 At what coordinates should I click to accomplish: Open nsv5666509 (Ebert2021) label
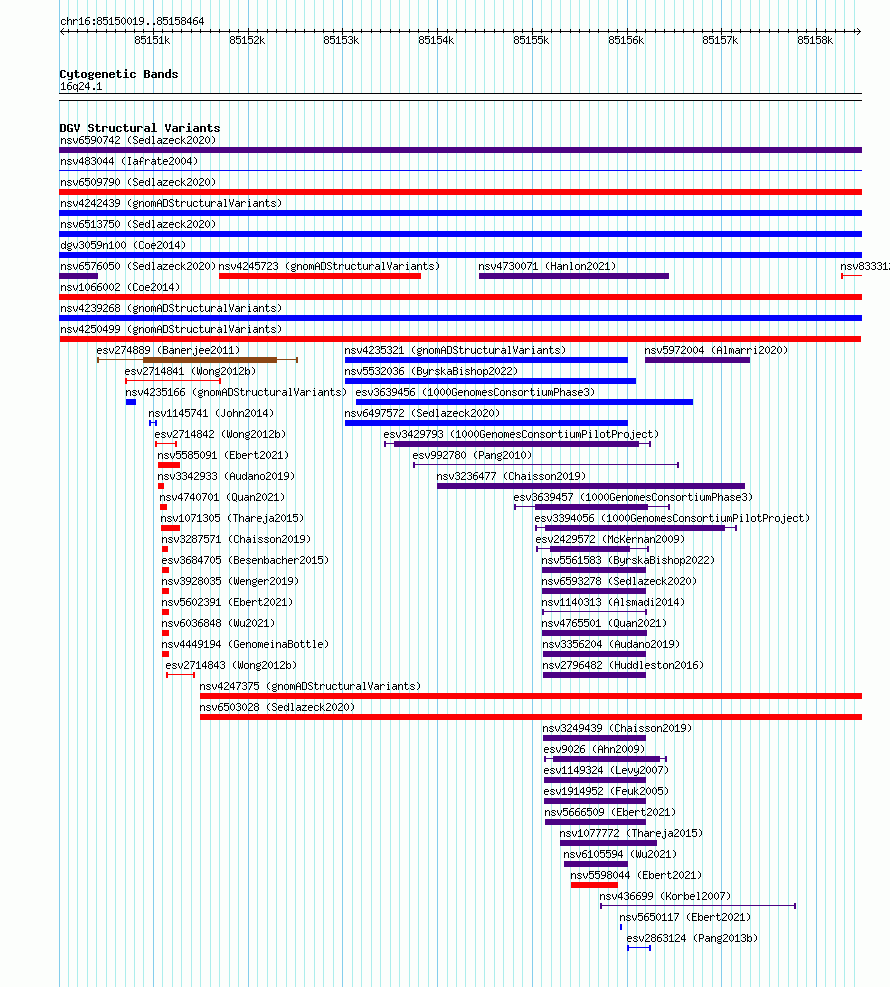coord(610,812)
